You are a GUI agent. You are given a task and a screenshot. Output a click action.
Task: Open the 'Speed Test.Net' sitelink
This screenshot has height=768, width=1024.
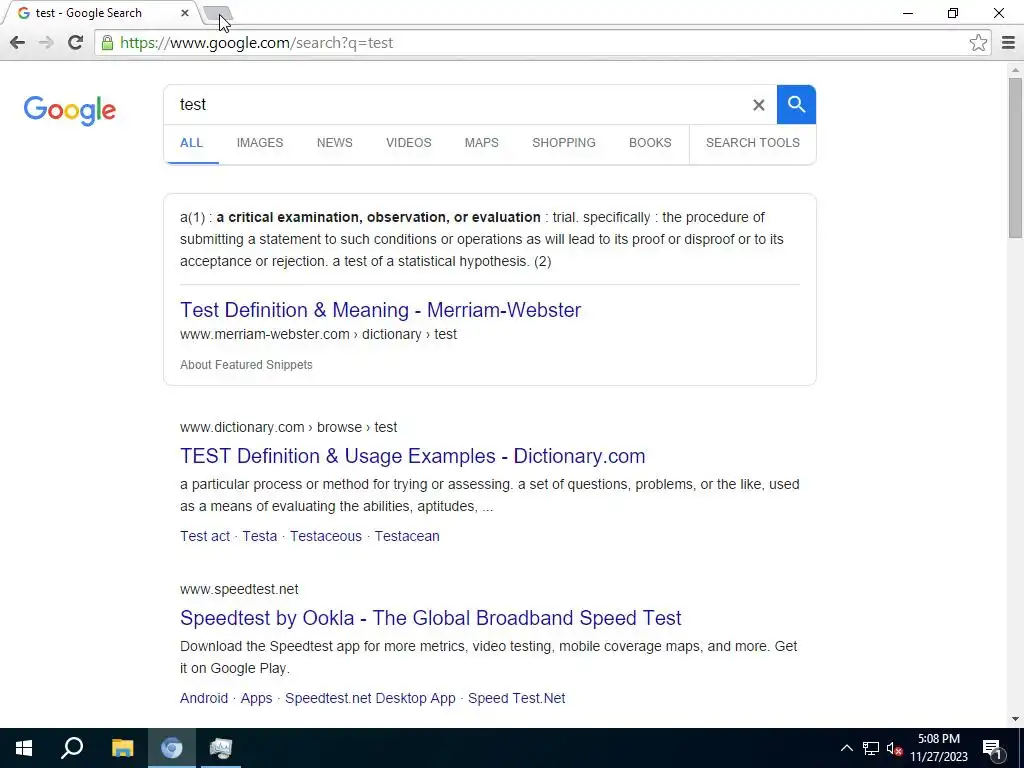coord(516,698)
